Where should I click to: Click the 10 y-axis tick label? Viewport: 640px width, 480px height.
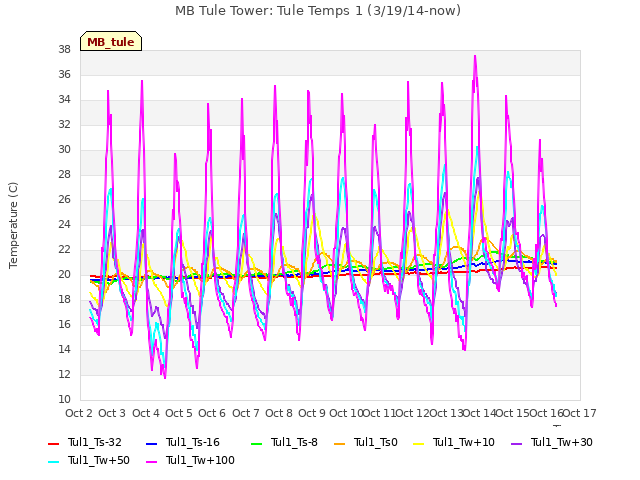pyautogui.click(x=64, y=400)
